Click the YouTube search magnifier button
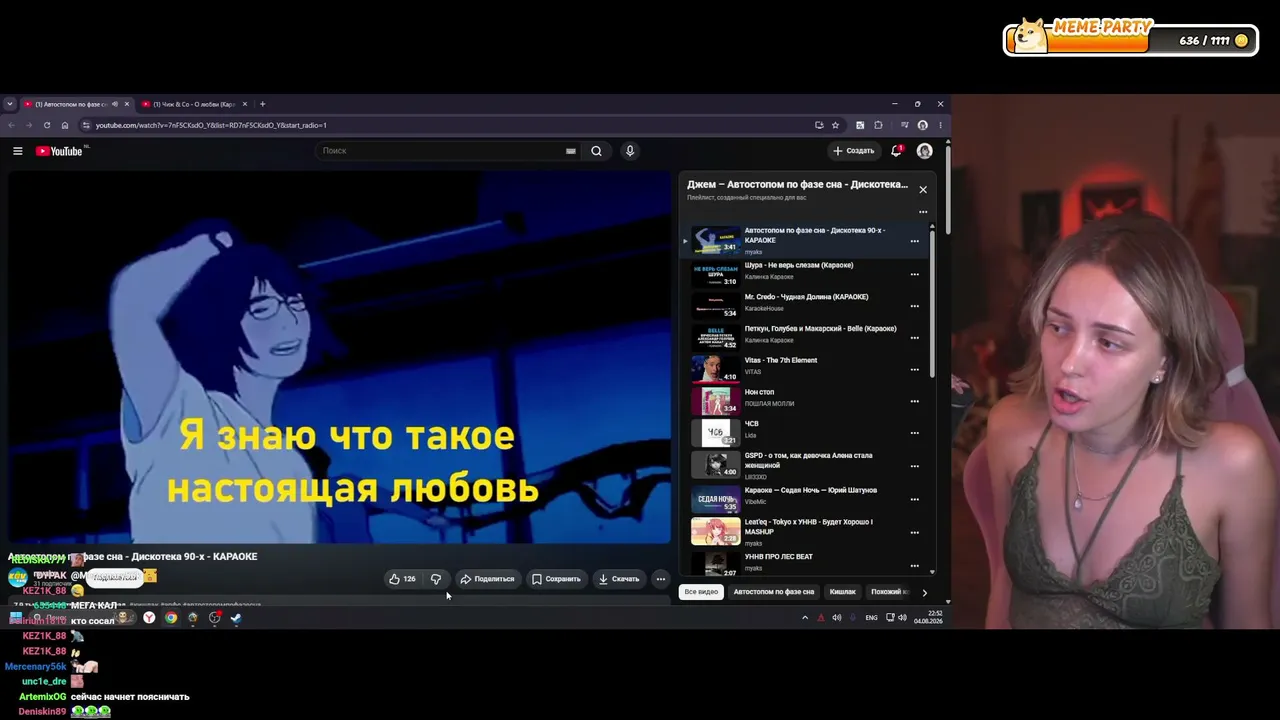The width and height of the screenshot is (1280, 720). pos(596,151)
